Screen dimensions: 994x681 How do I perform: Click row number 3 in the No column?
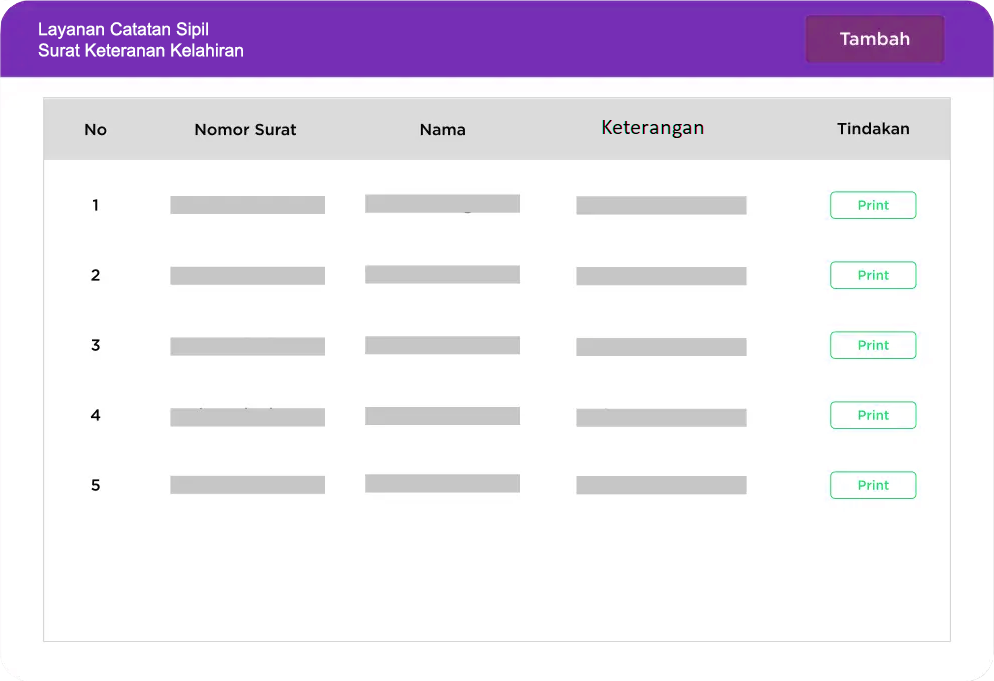click(x=96, y=345)
